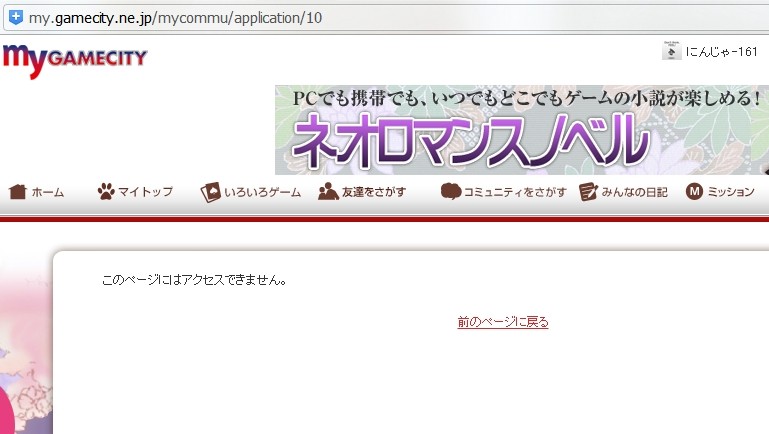Click the ネオロマンスノベル banner ad
This screenshot has height=434, width=769.
tap(521, 130)
